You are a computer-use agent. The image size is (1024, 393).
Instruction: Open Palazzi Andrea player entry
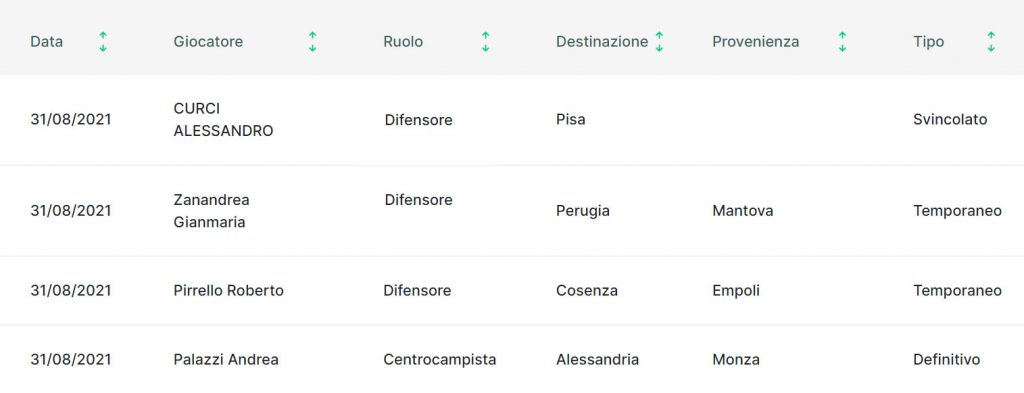click(226, 360)
